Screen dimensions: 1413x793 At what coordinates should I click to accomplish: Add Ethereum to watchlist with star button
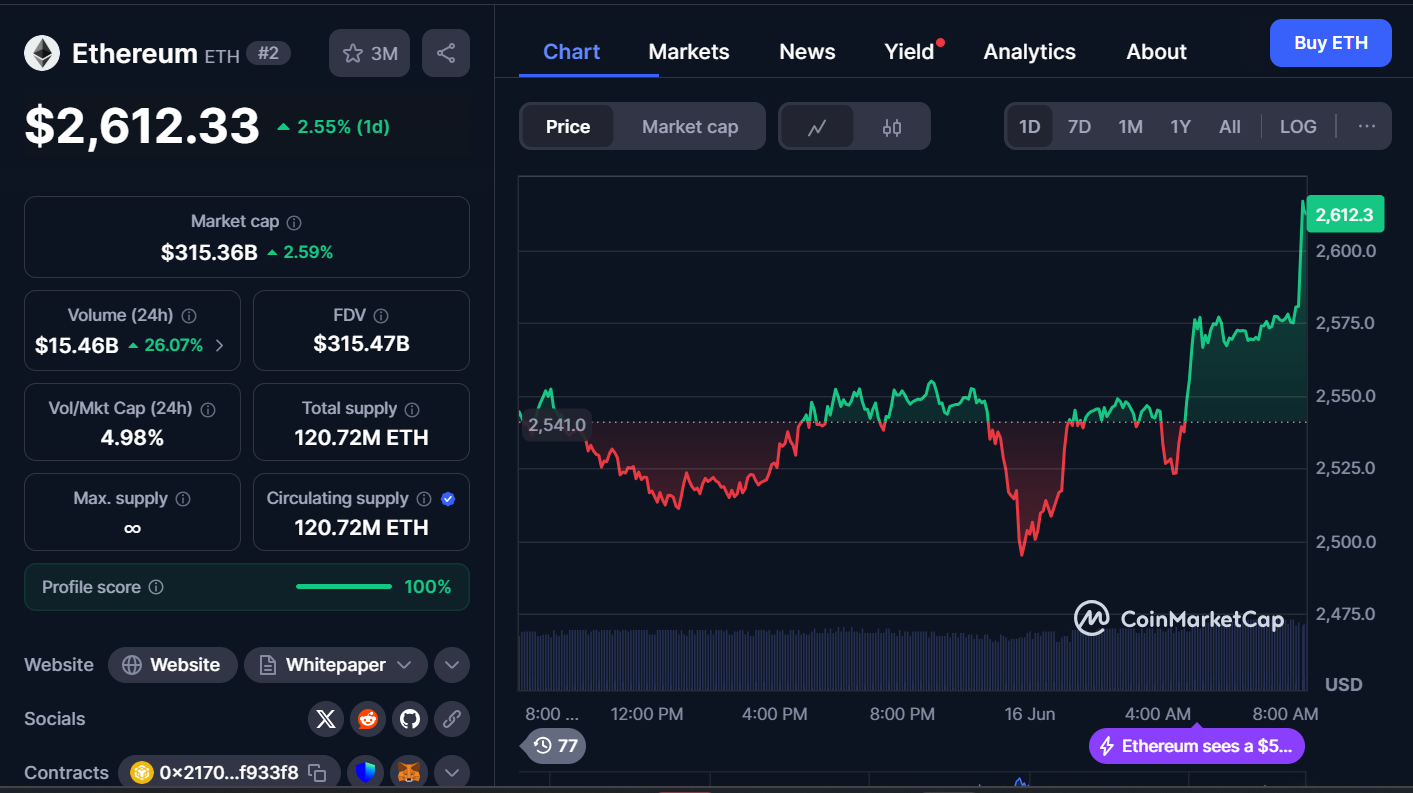pos(370,53)
